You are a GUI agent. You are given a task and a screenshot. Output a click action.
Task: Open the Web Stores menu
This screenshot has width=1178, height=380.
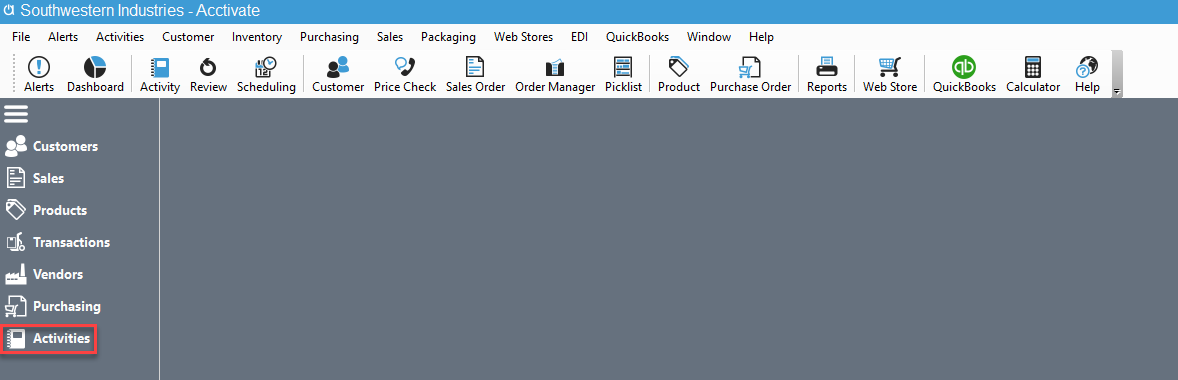click(x=524, y=37)
